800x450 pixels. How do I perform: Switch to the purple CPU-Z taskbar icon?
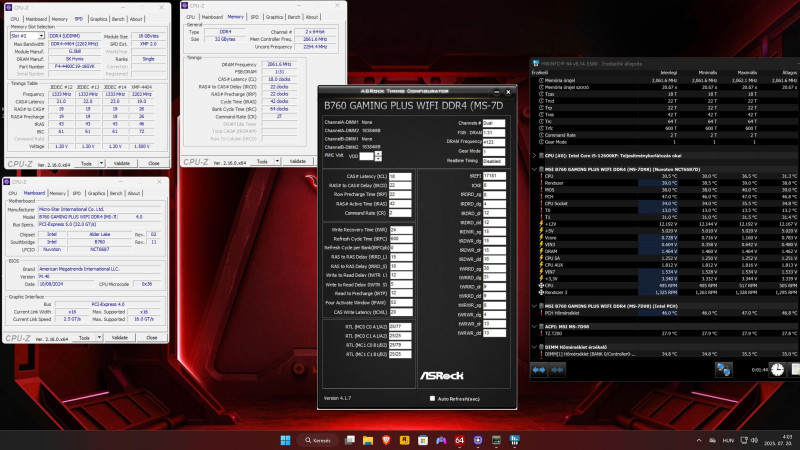coord(478,440)
